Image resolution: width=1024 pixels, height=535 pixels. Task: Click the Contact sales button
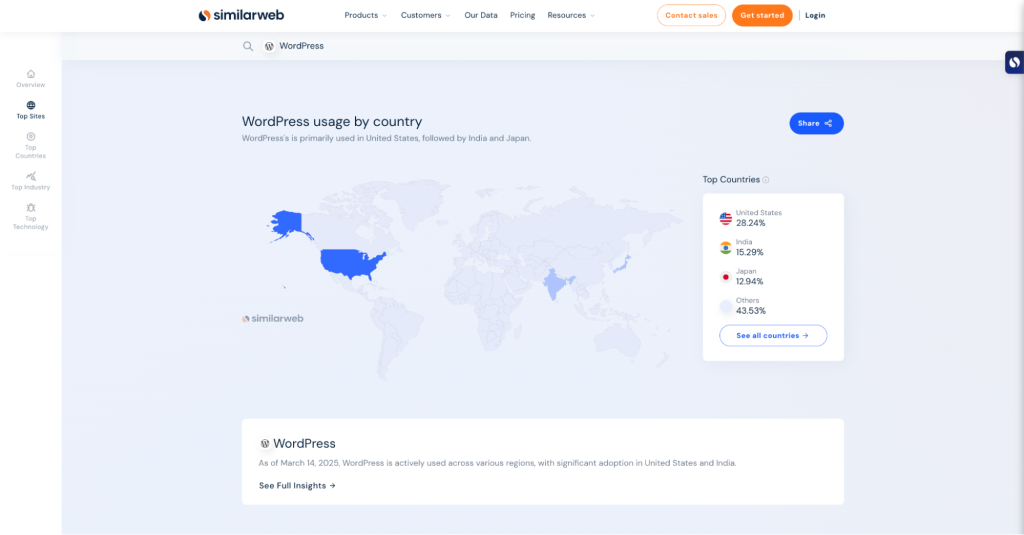click(691, 15)
